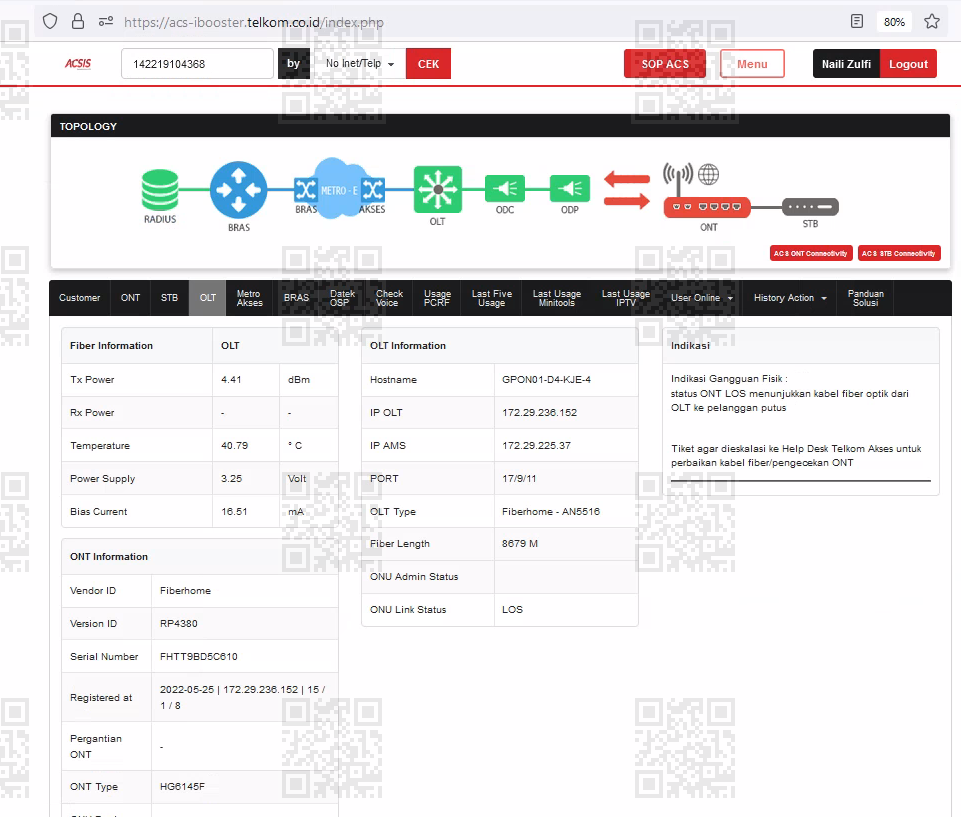
Task: Open the Metro Akses tab
Action: point(249,298)
